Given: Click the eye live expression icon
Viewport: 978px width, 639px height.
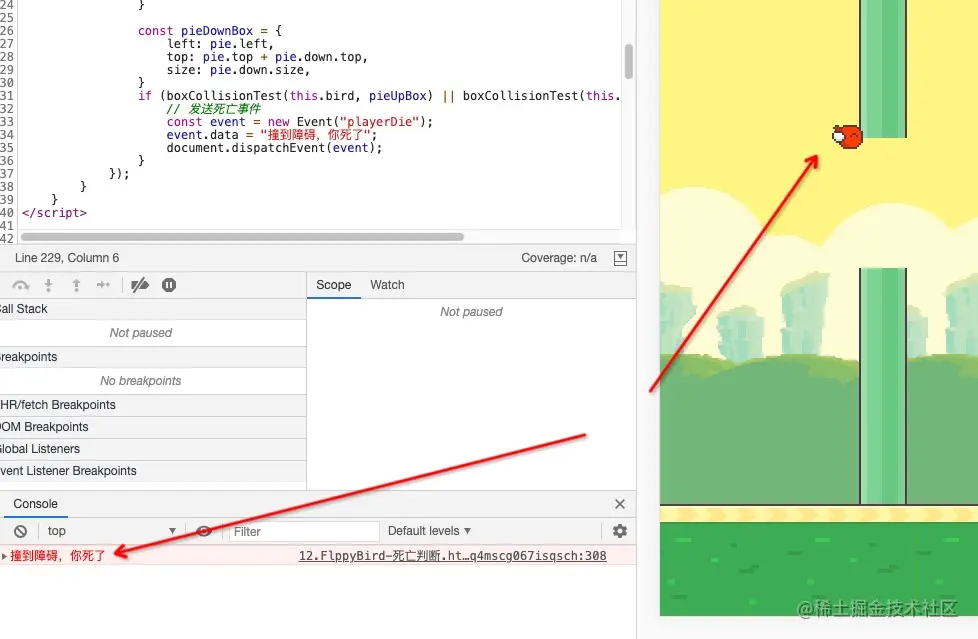Looking at the screenshot, I should (203, 531).
